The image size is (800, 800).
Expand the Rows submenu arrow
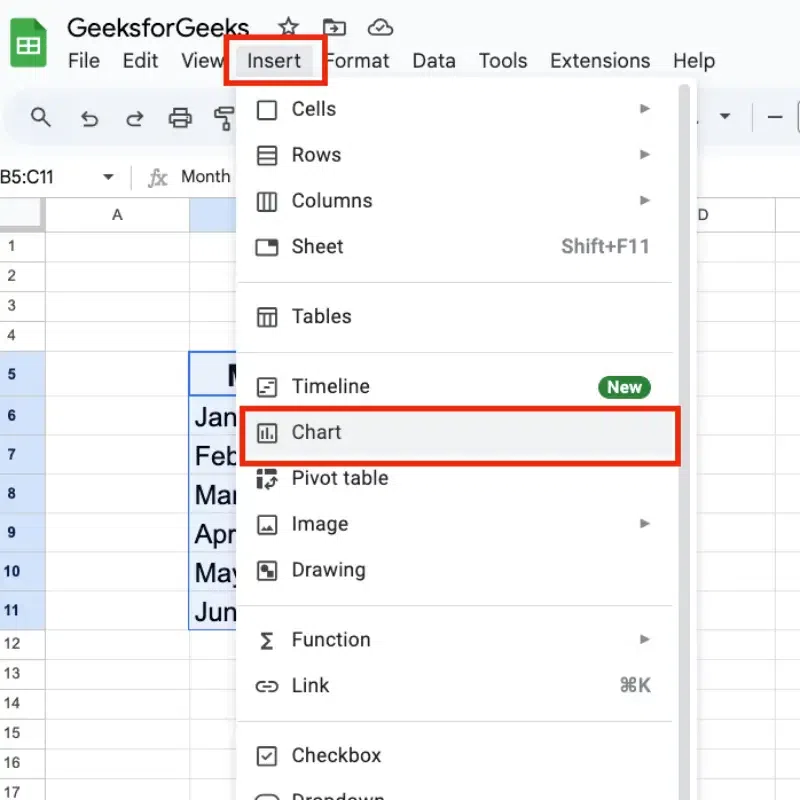point(645,154)
